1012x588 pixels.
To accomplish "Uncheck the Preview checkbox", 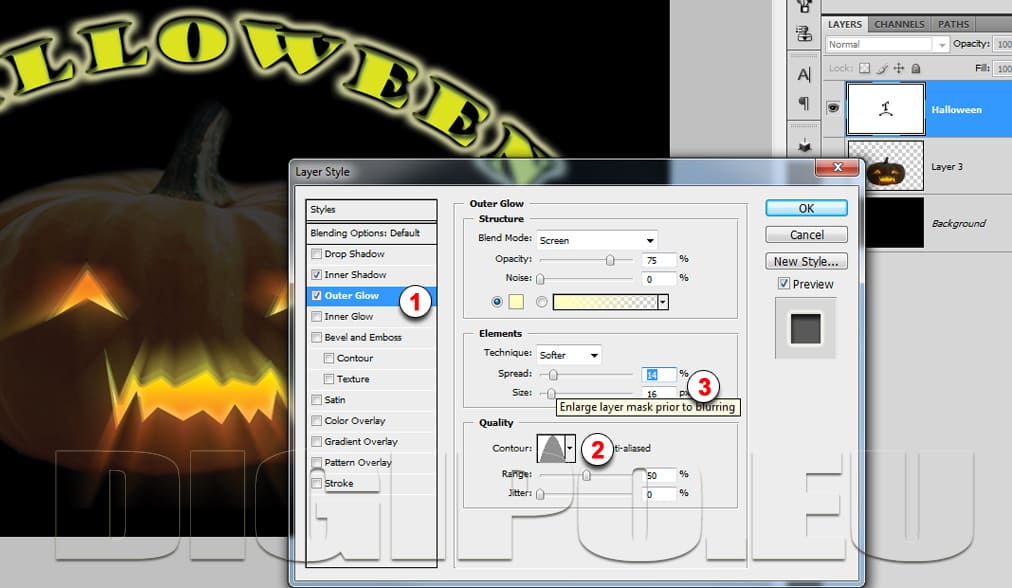I will pyautogui.click(x=783, y=284).
